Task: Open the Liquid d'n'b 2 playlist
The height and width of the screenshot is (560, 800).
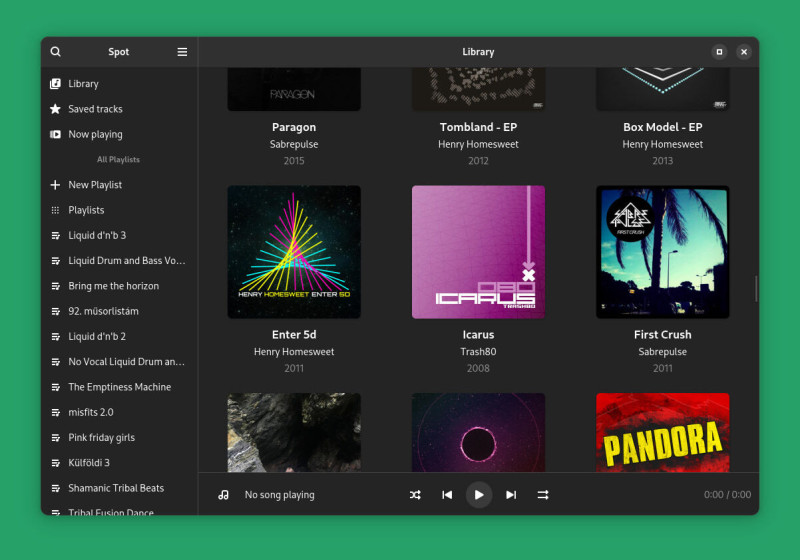Action: pos(118,336)
